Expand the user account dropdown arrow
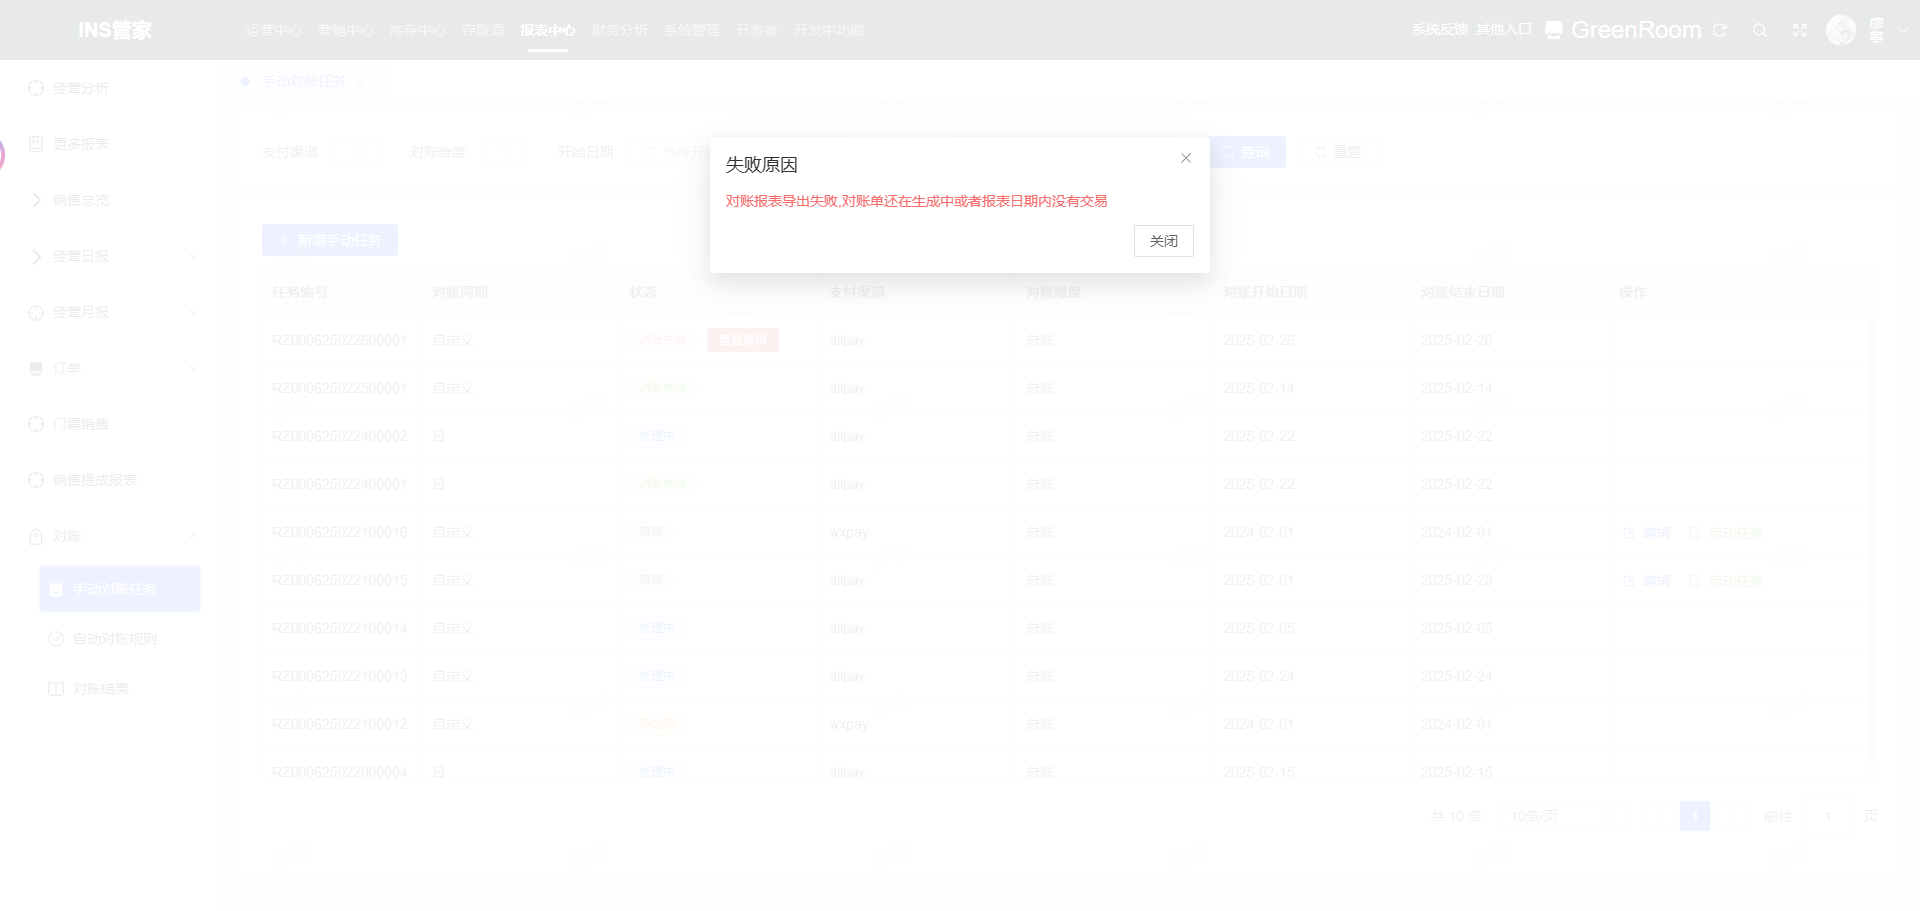 pyautogui.click(x=1903, y=30)
